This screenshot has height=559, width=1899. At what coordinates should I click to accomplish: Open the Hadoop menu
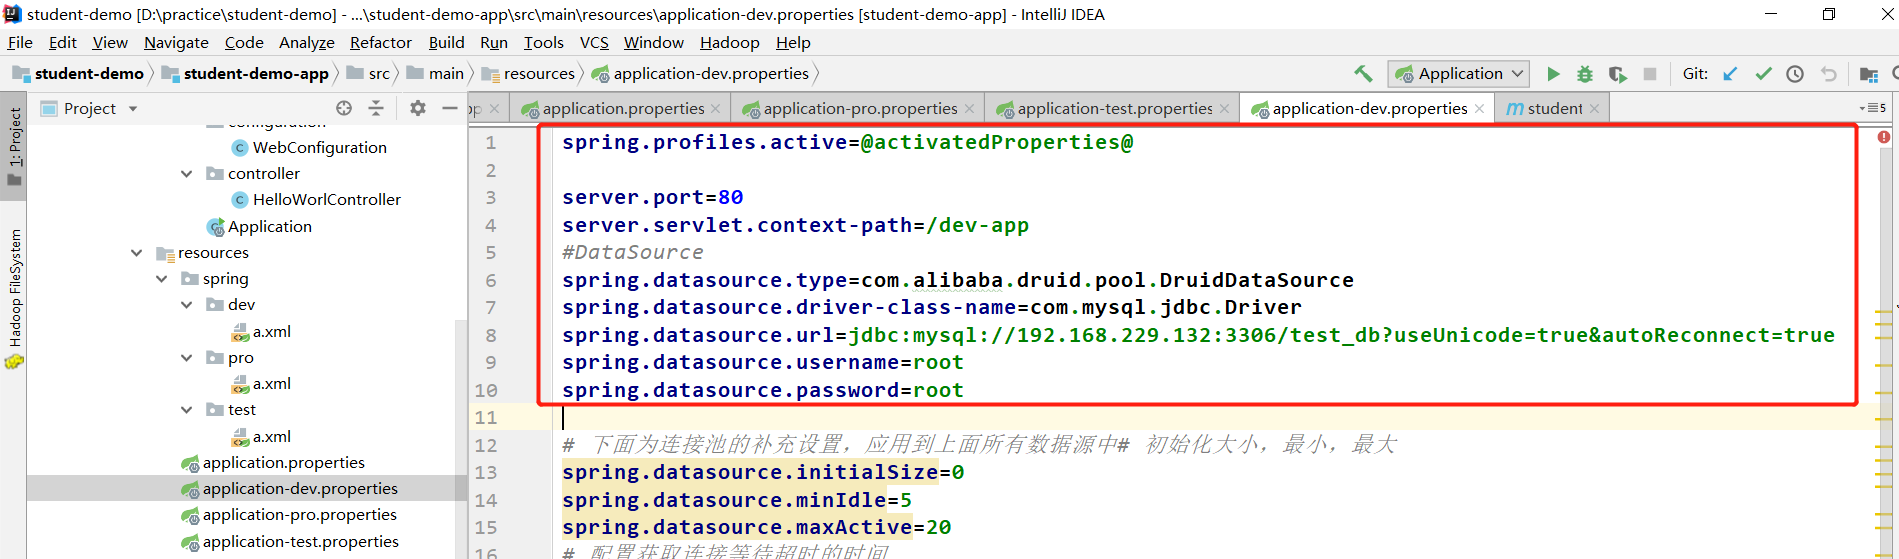729,42
